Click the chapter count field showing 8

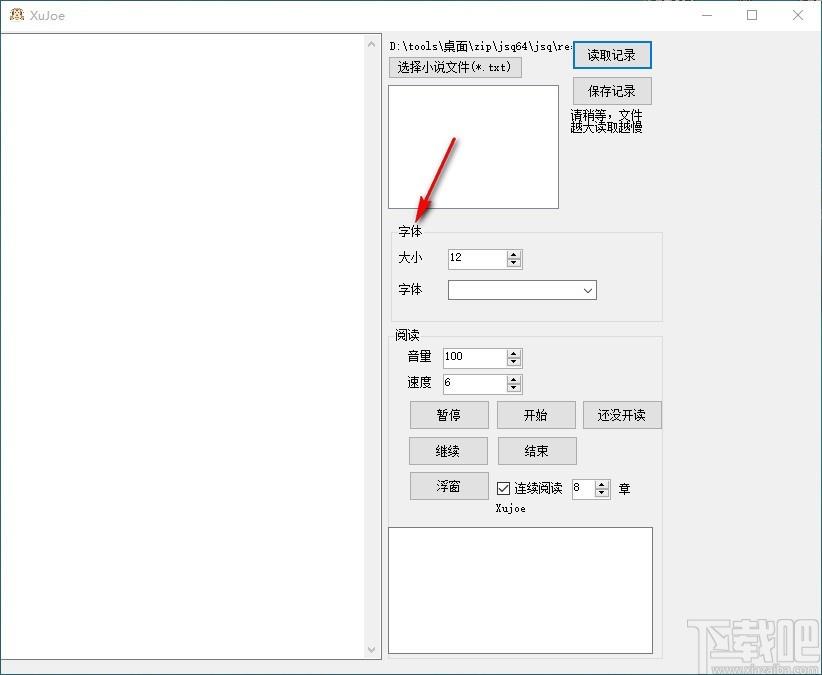click(x=583, y=489)
